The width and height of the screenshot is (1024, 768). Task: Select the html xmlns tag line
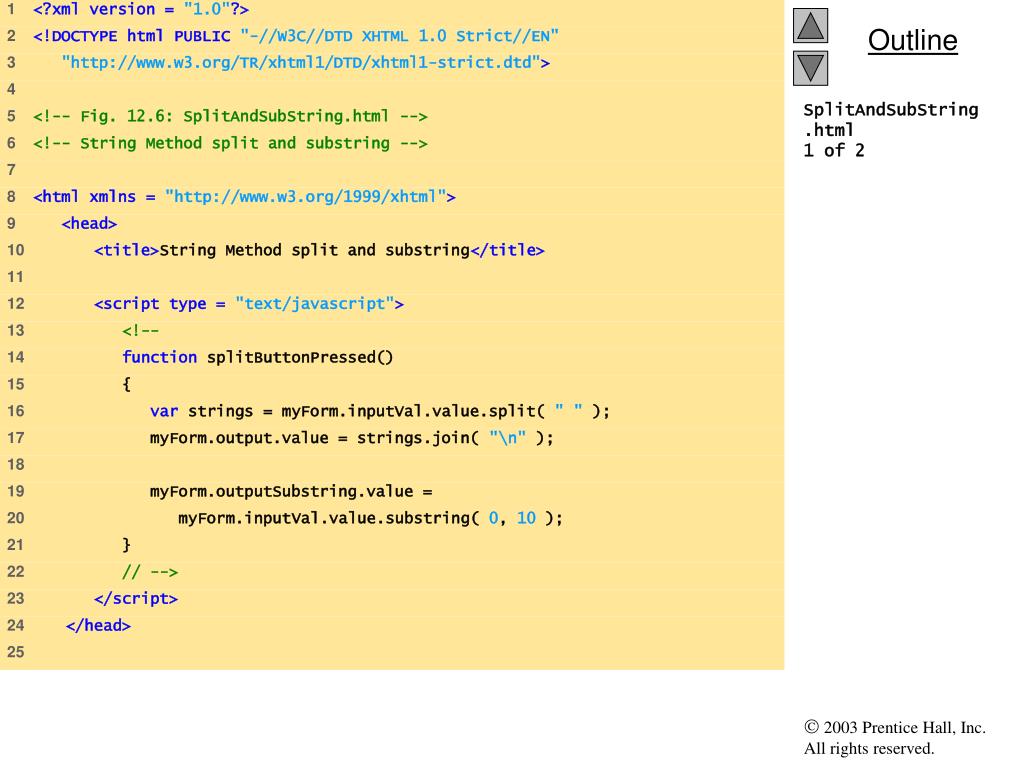click(x=244, y=197)
